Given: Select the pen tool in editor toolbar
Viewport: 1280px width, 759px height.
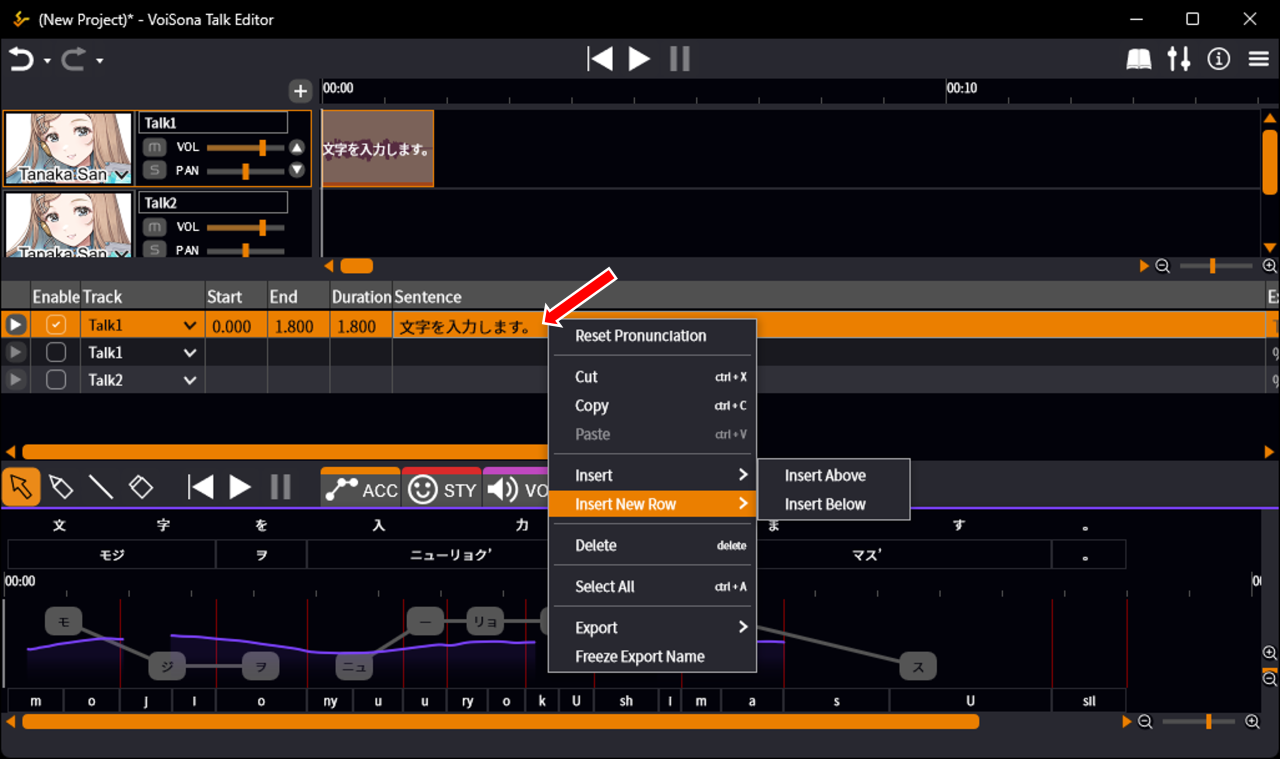Looking at the screenshot, I should point(60,487).
